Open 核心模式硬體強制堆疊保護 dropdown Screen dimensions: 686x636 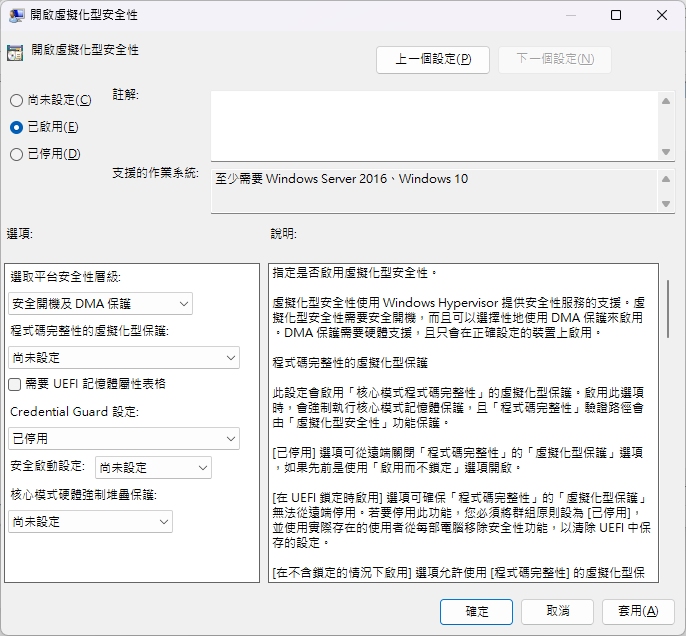(90, 521)
